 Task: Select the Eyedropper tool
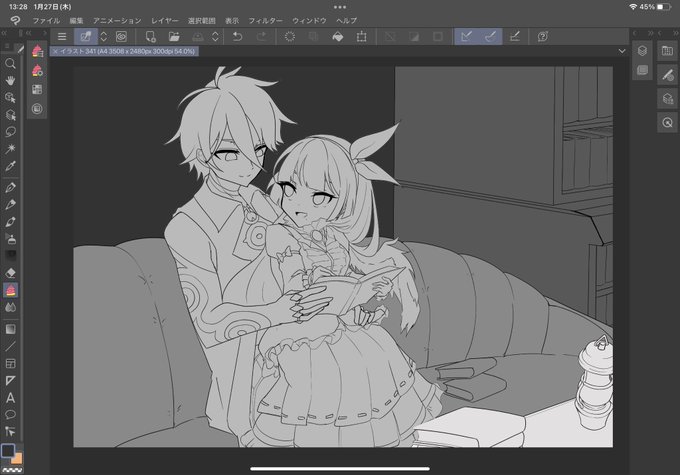click(x=10, y=166)
